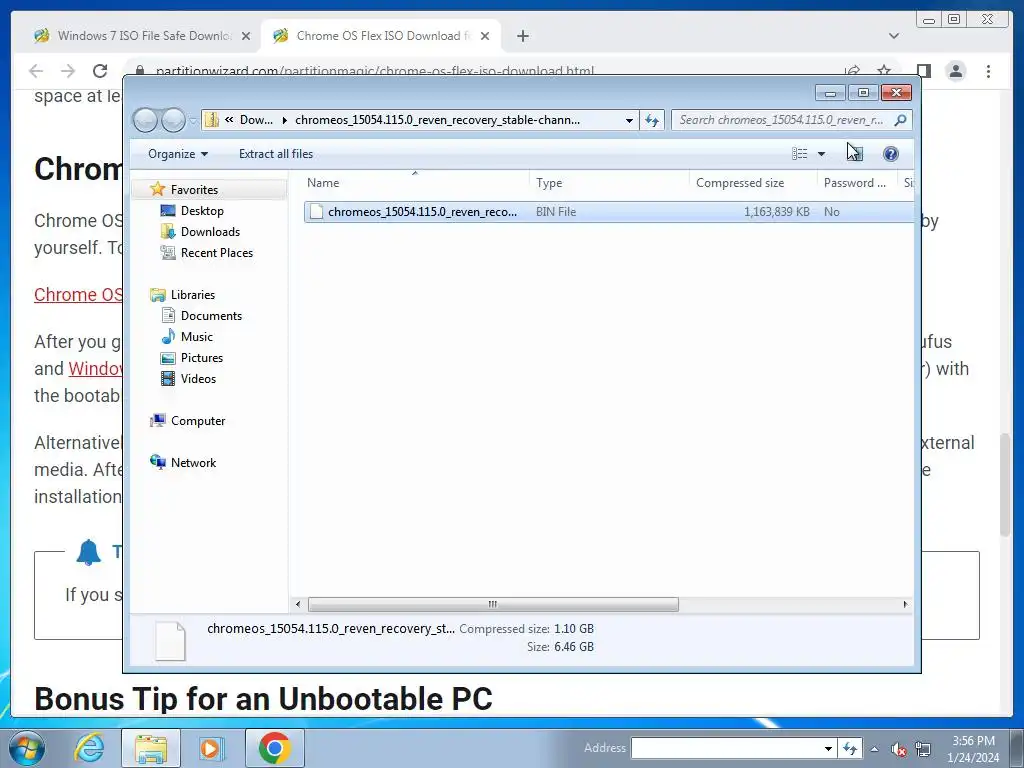Open taskbar Address dropdown

click(x=828, y=748)
